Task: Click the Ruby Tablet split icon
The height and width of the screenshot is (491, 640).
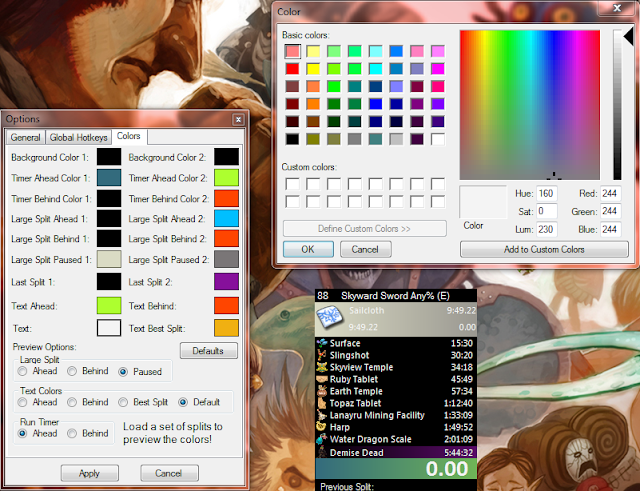Action: [x=322, y=379]
